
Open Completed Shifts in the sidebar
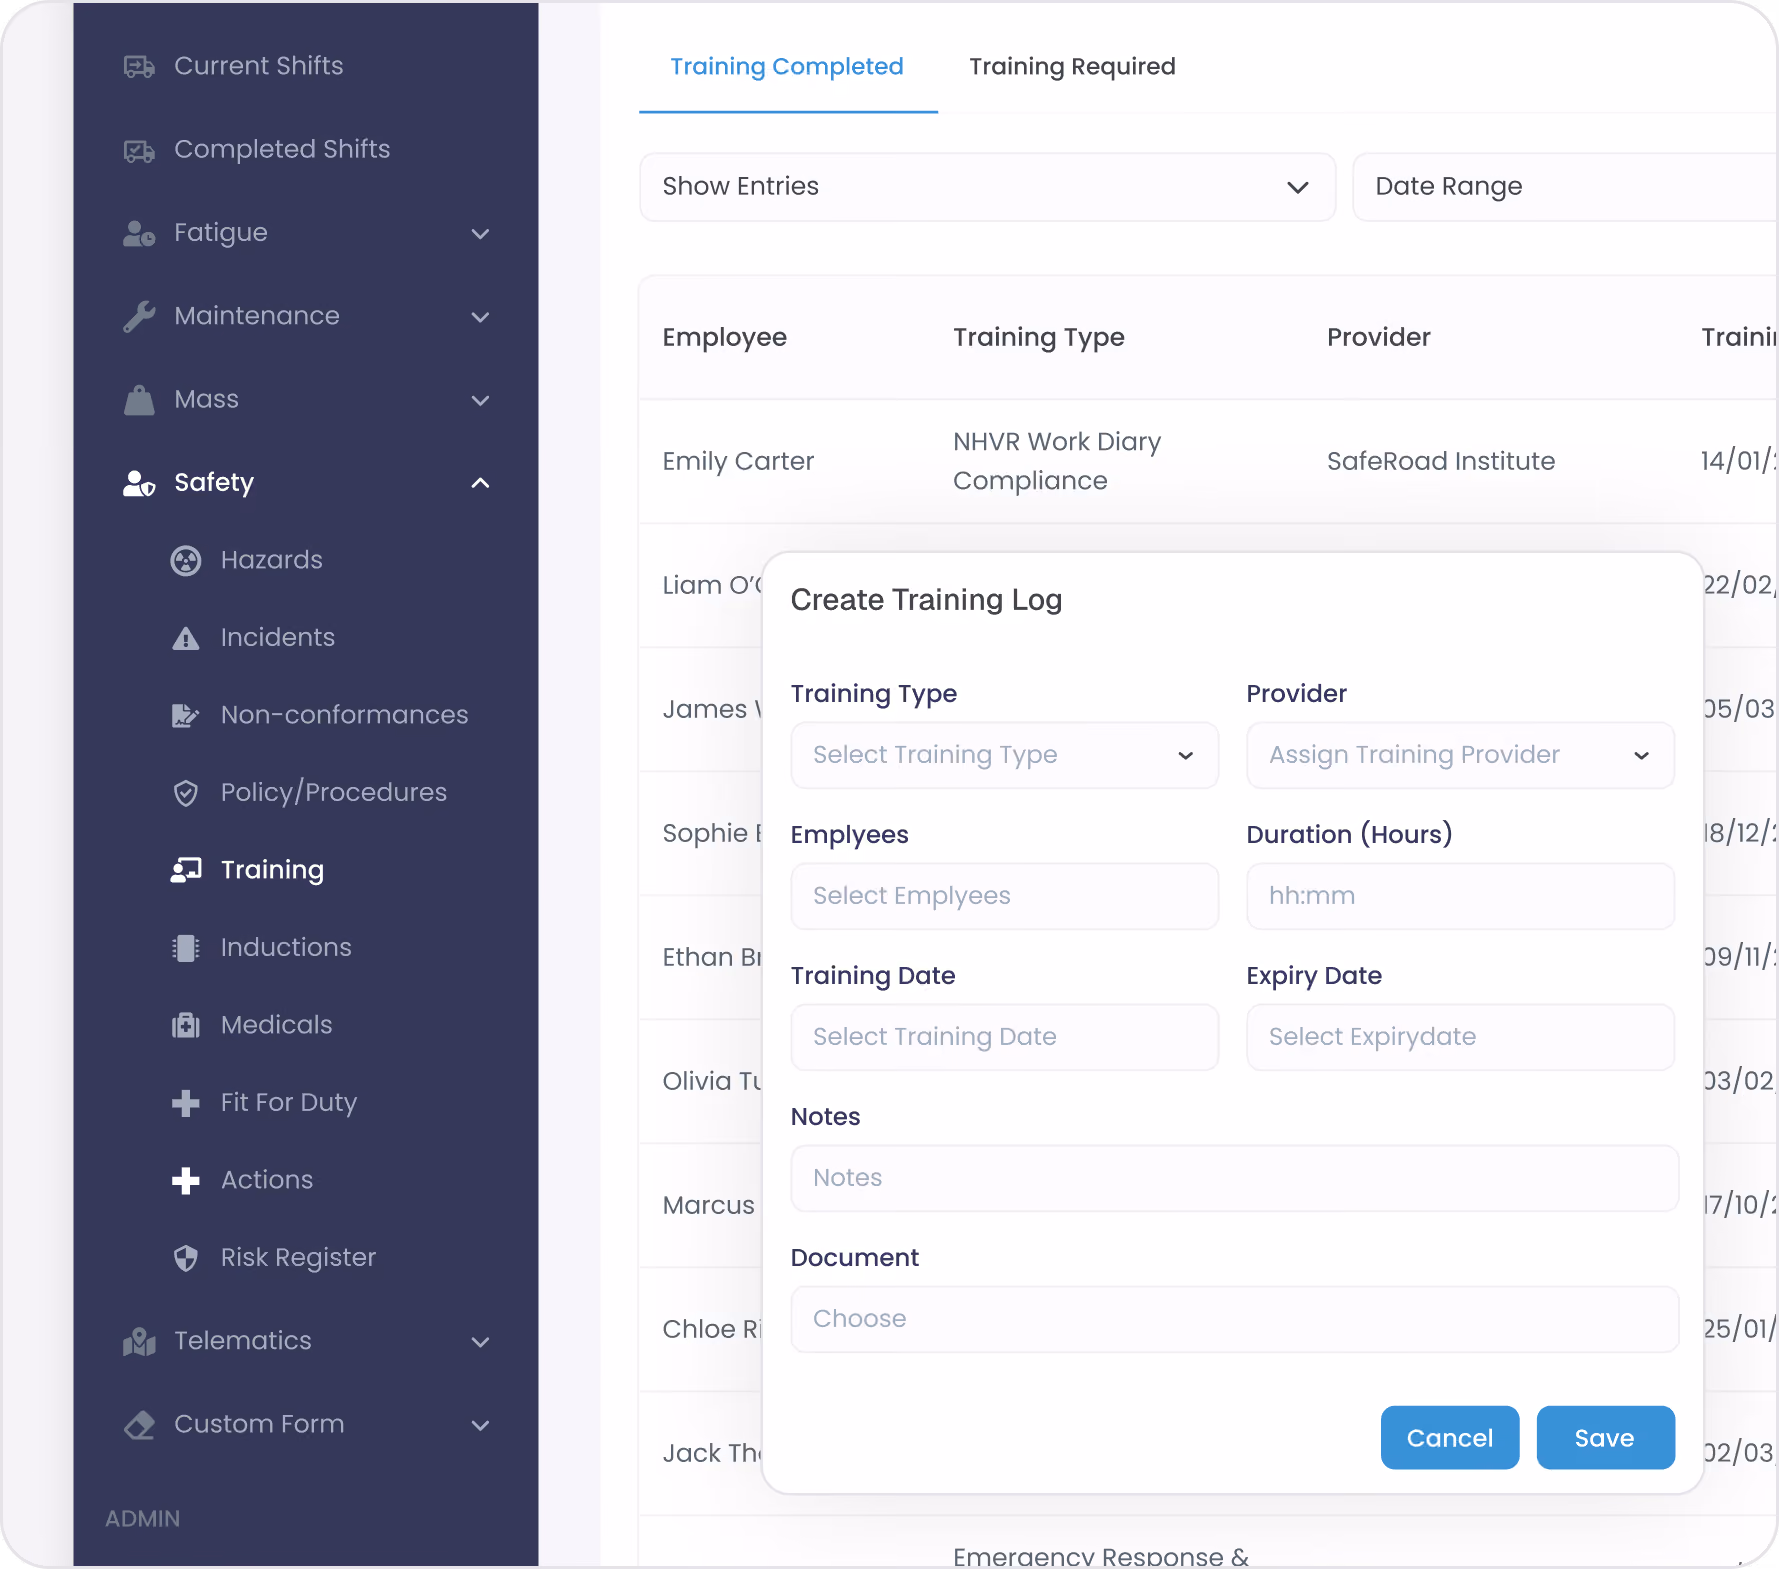click(x=282, y=149)
